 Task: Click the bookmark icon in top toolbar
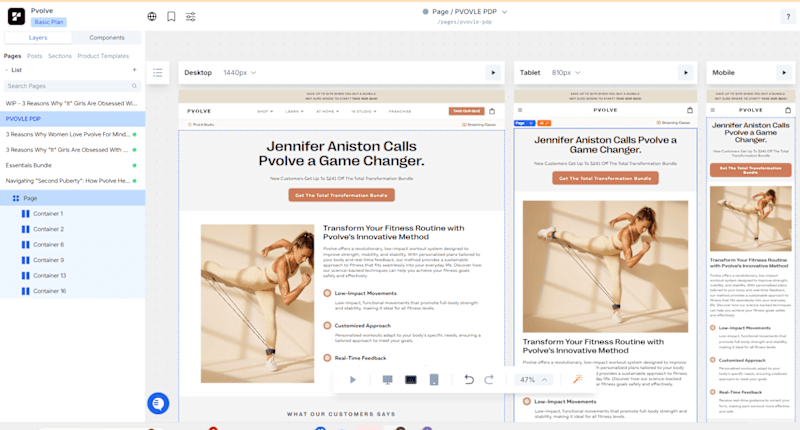pyautogui.click(x=171, y=16)
